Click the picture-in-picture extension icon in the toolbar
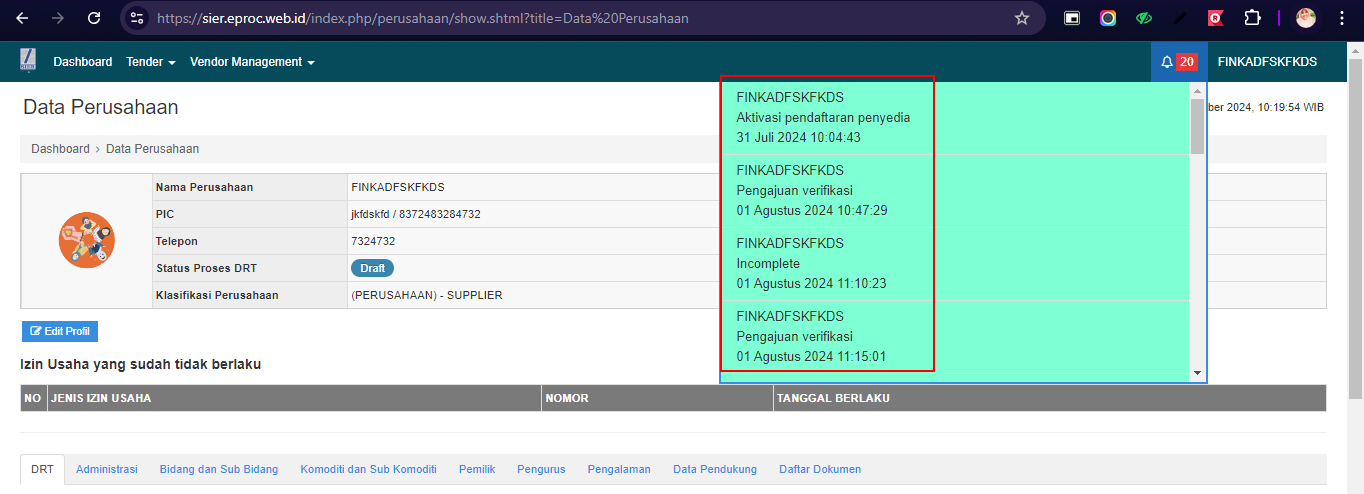This screenshot has height=494, width=1364. click(1072, 18)
